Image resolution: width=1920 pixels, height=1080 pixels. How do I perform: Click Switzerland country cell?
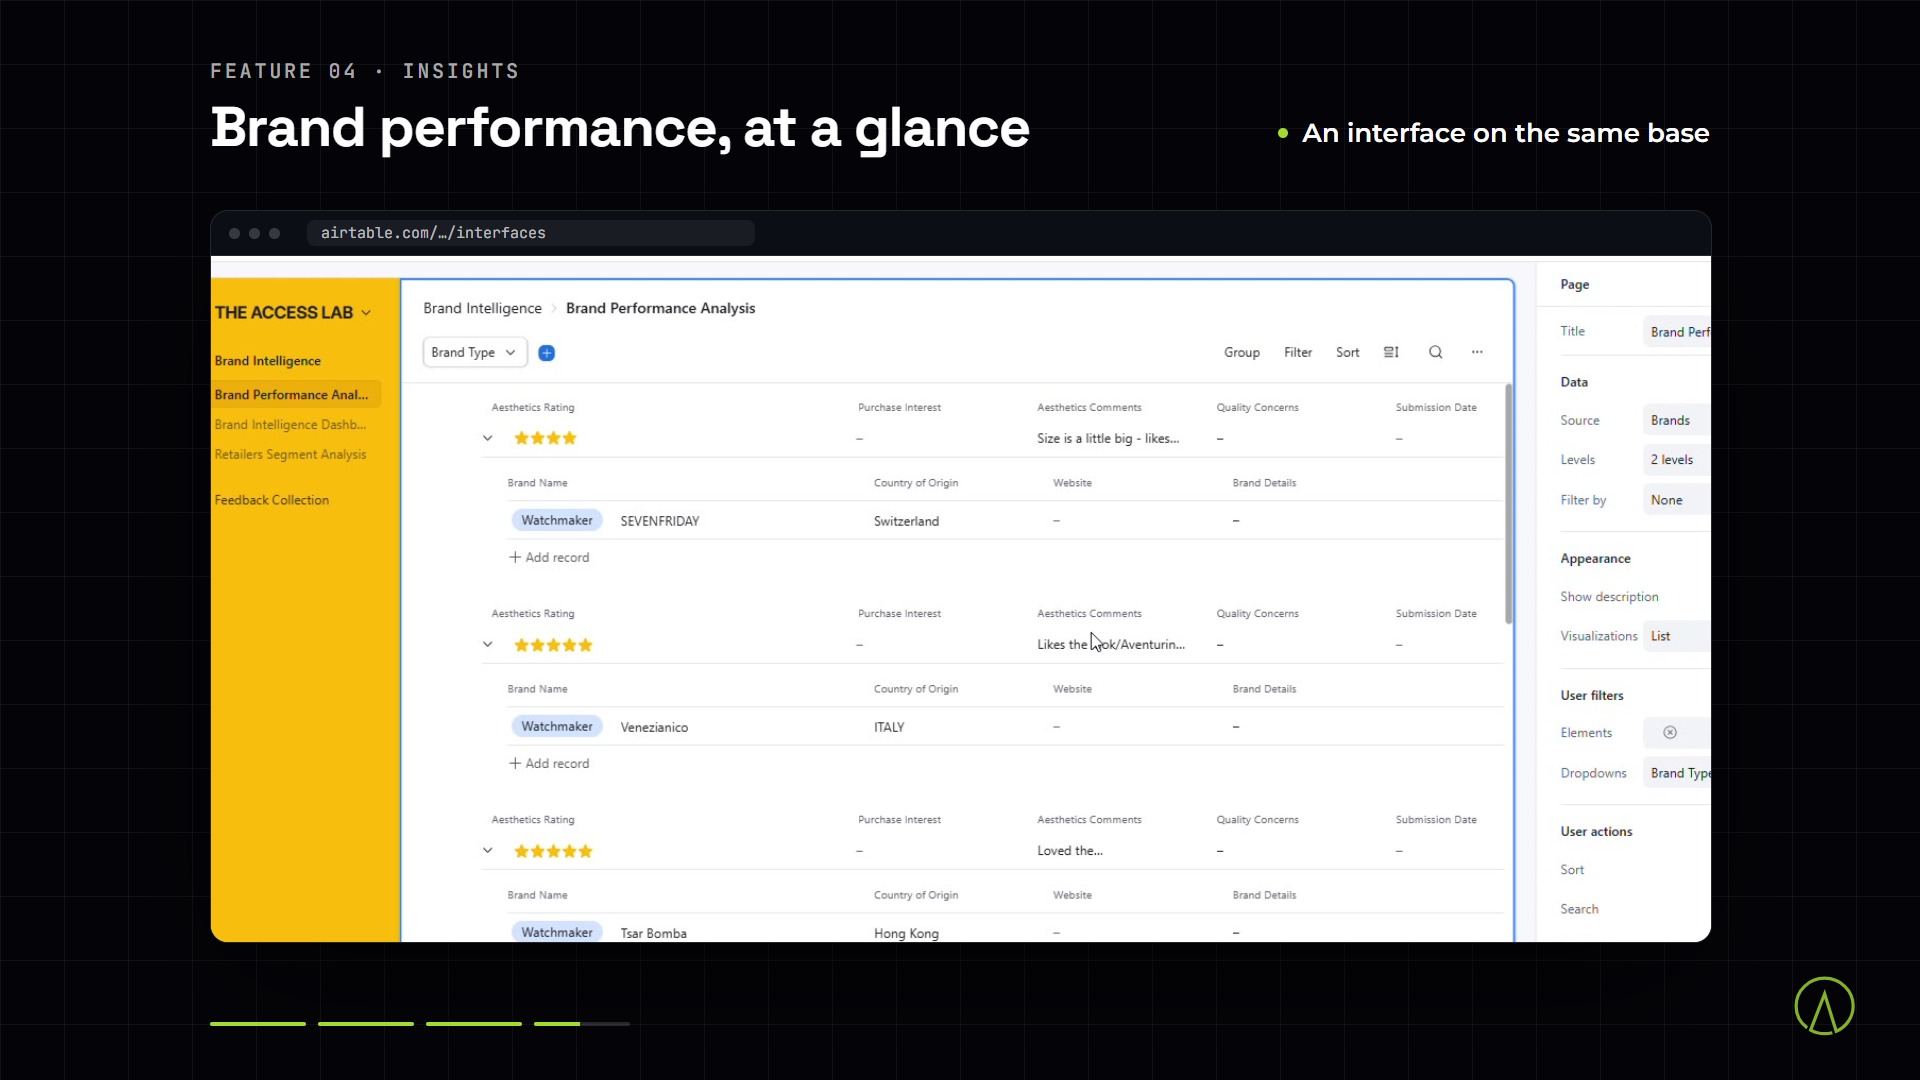906,521
